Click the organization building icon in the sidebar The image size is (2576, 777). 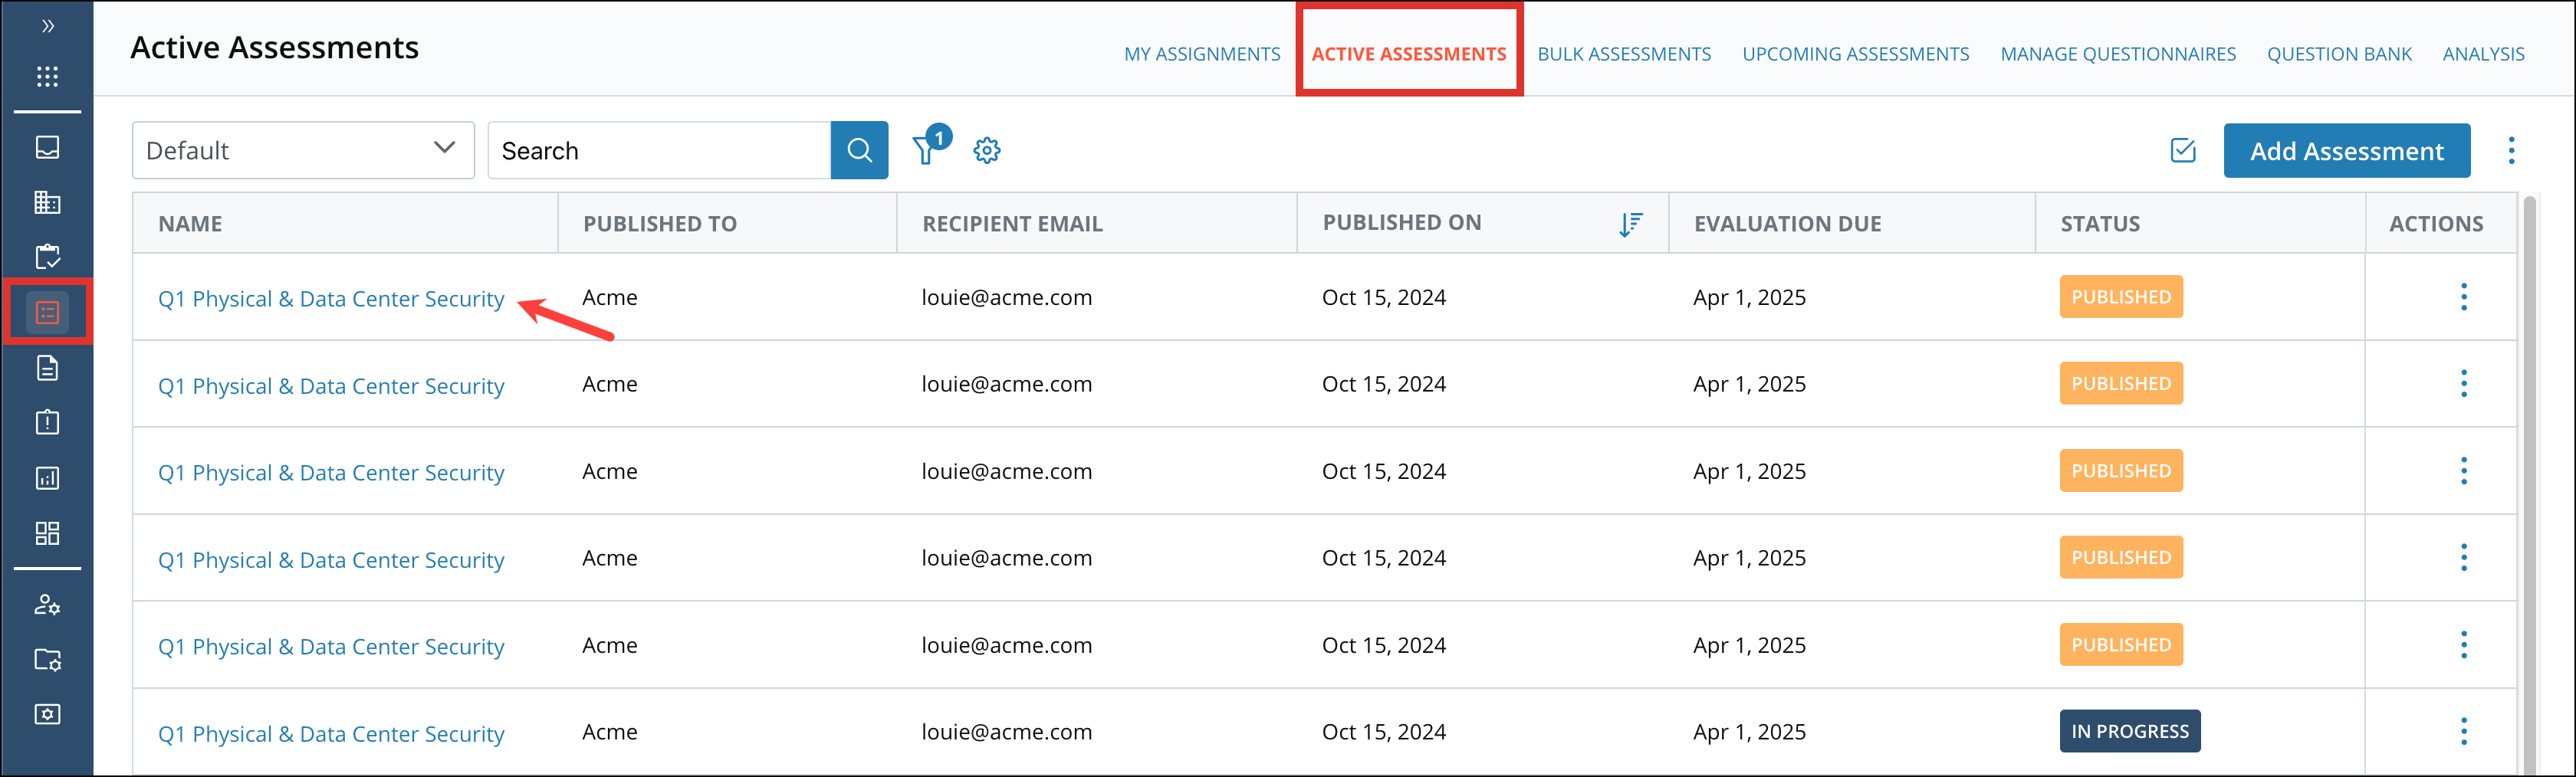click(x=47, y=202)
